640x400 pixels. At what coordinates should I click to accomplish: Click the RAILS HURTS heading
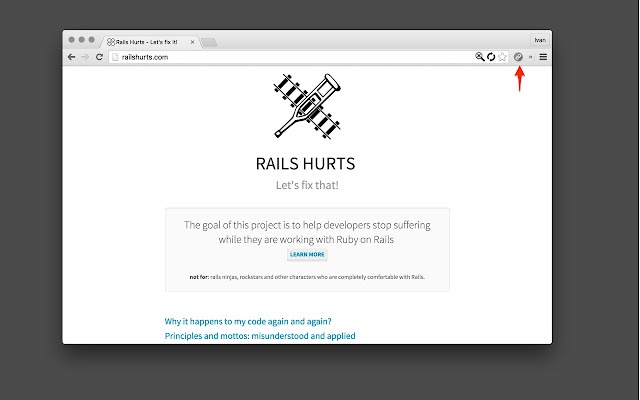pyautogui.click(x=305, y=164)
